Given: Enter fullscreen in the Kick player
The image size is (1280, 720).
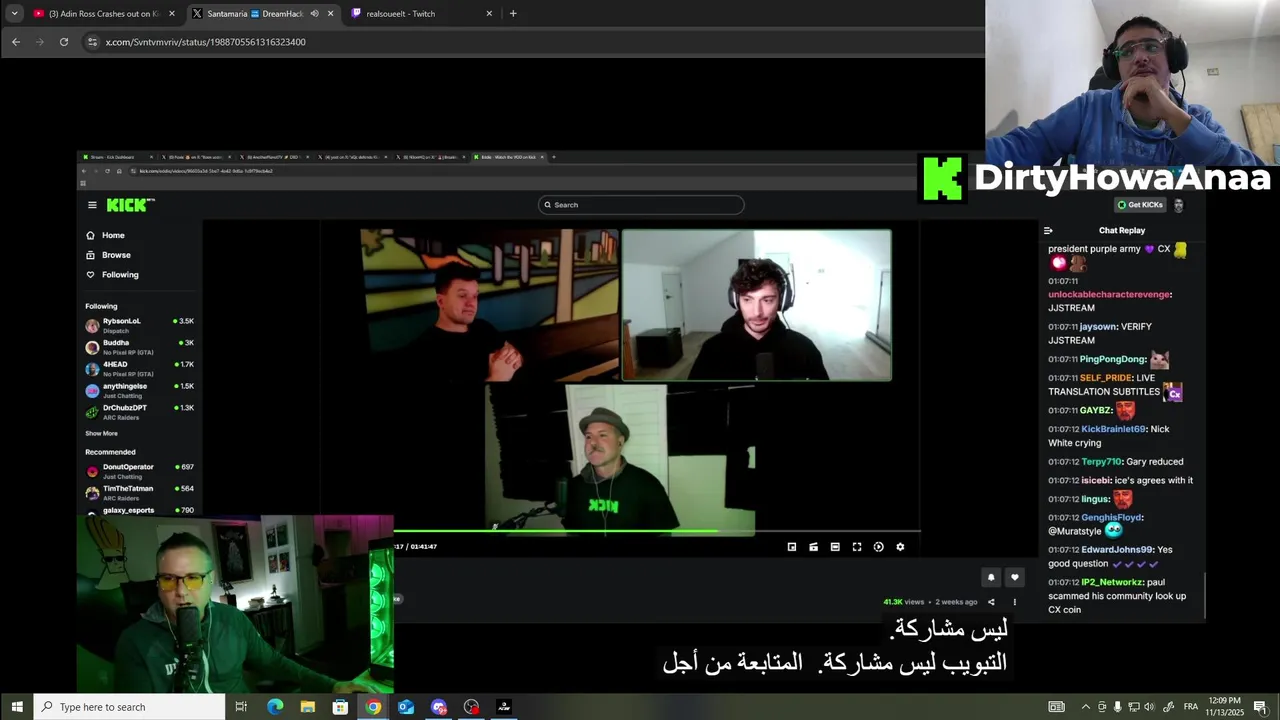Looking at the screenshot, I should [857, 547].
